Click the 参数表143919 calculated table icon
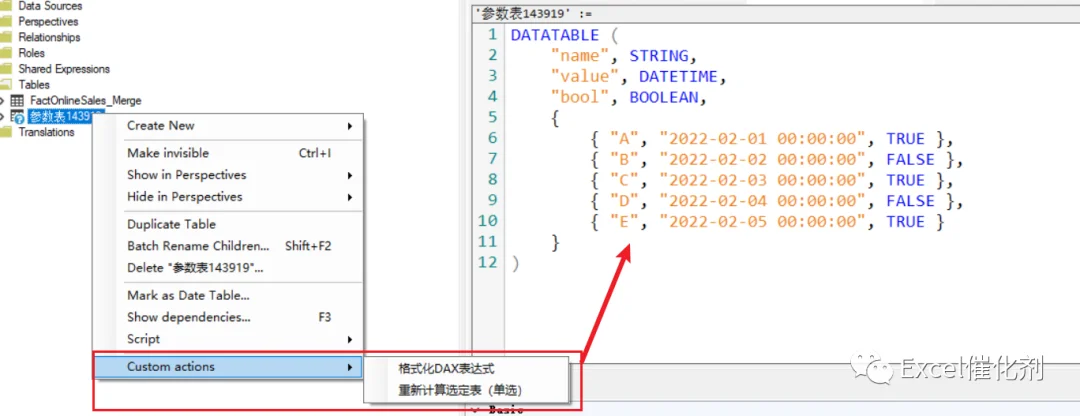1080x416 pixels. (18, 116)
